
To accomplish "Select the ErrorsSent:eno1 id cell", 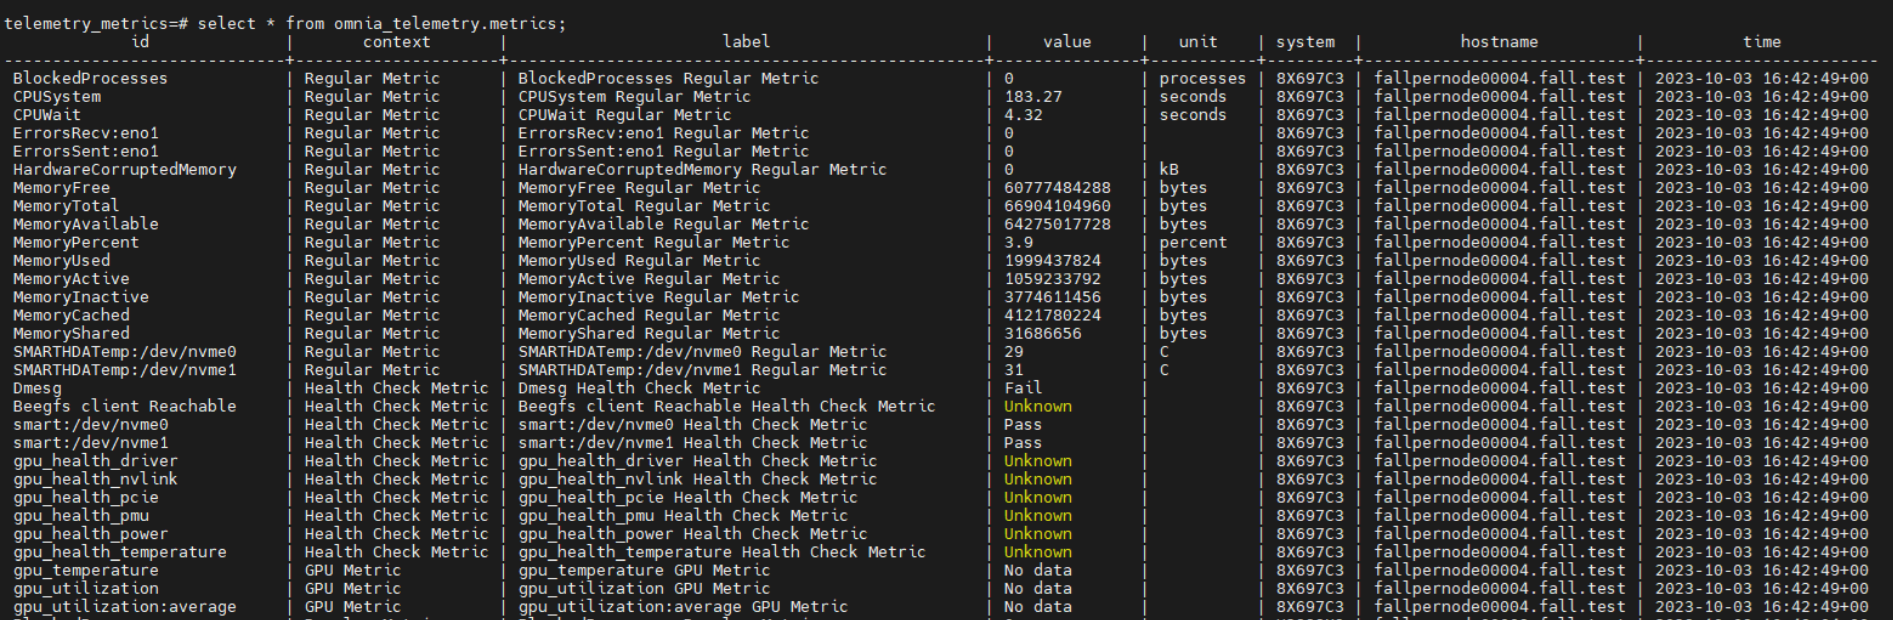I will (85, 151).
